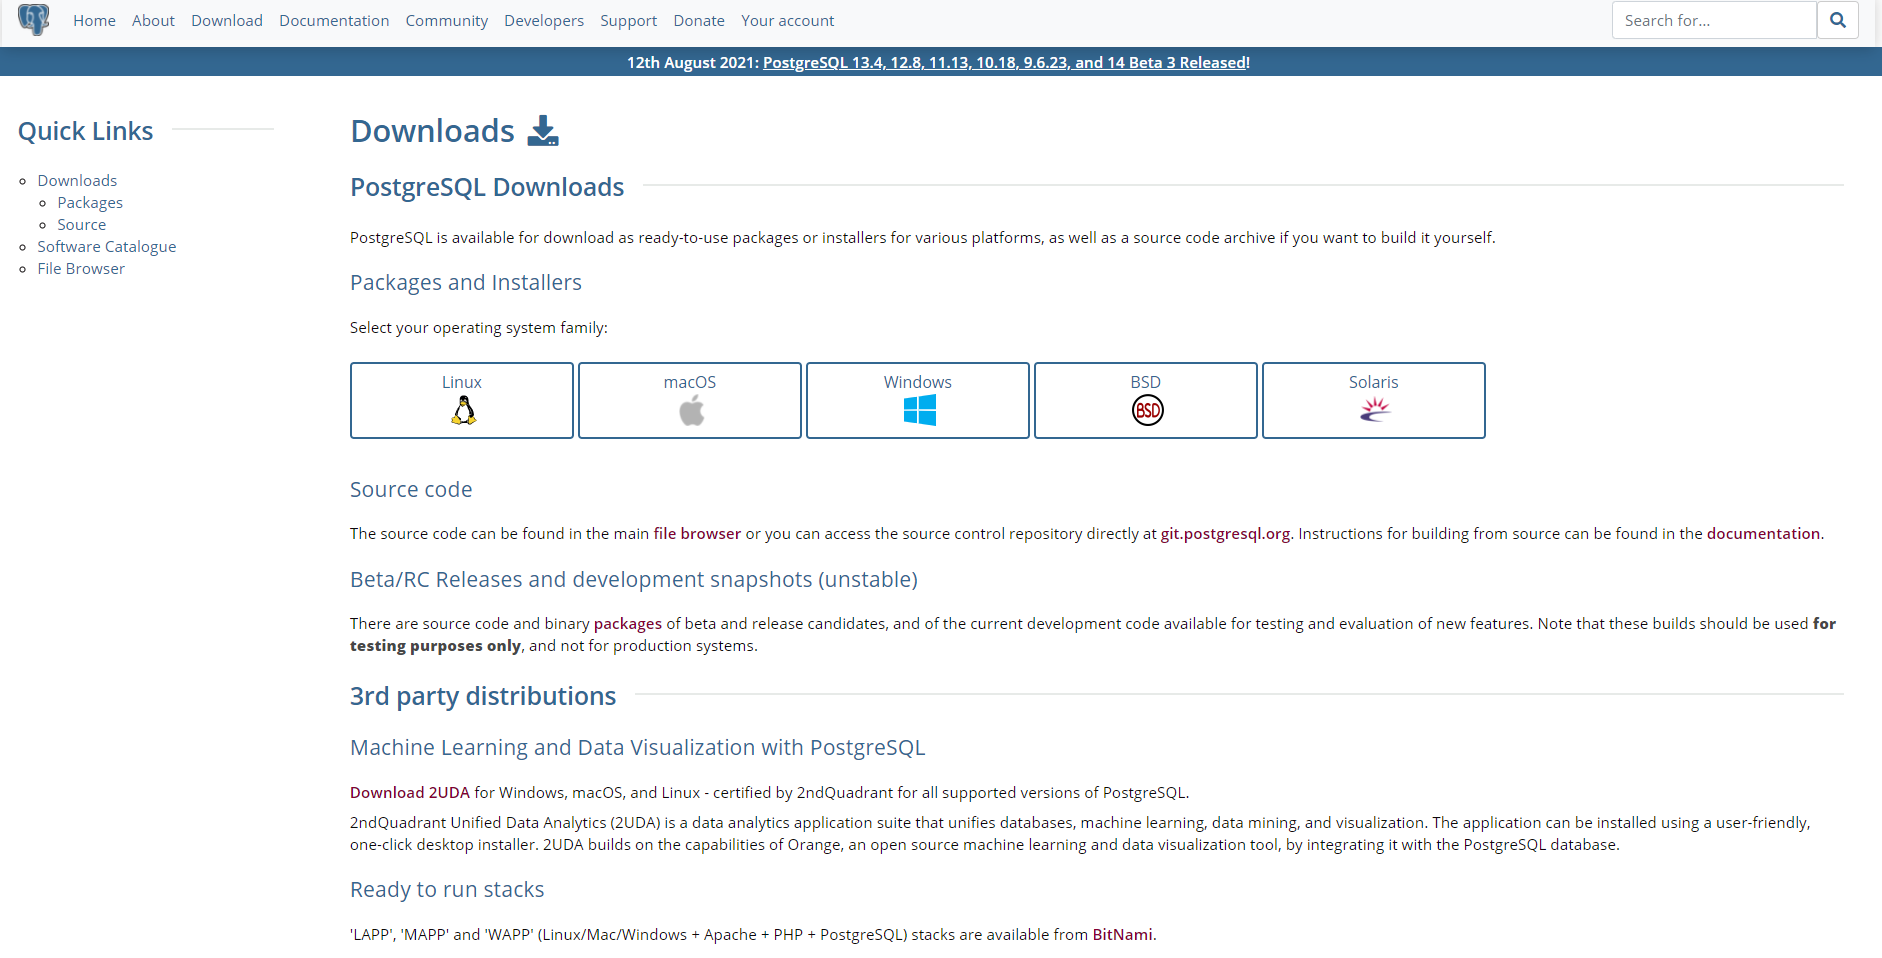Select the BSD button label
Image resolution: width=1882 pixels, height=958 pixels.
pos(1146,382)
